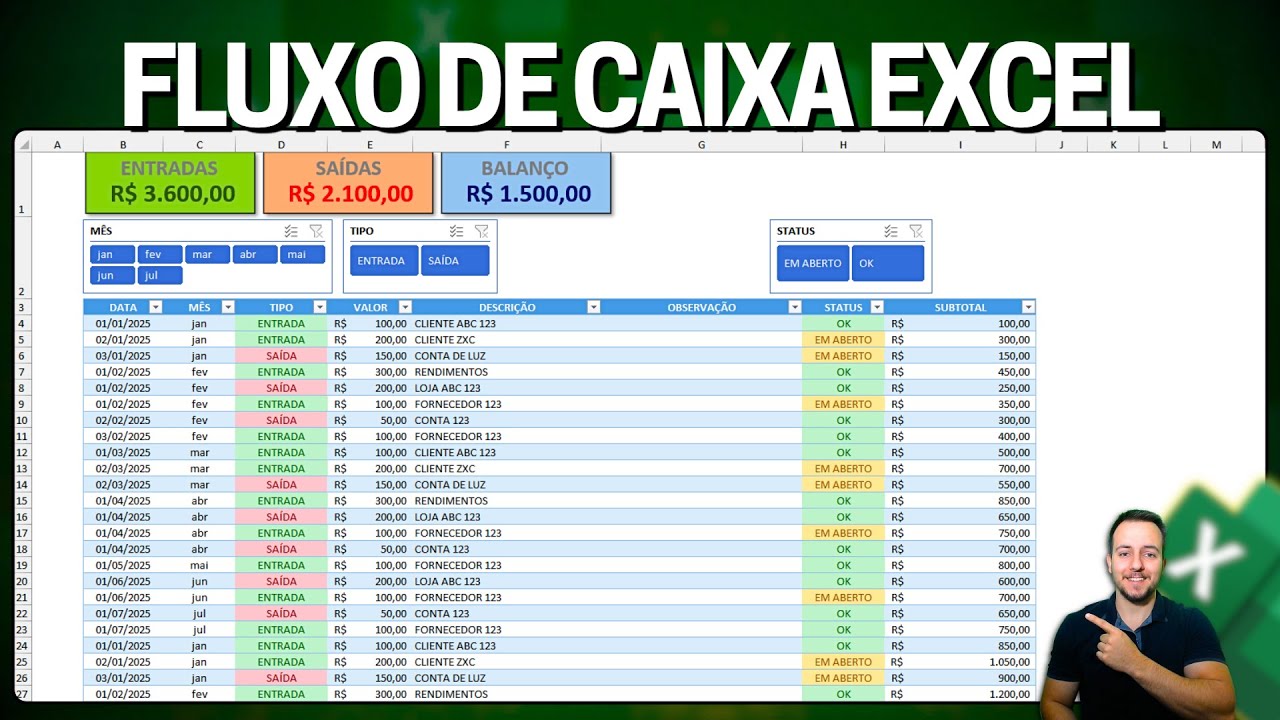The height and width of the screenshot is (720, 1280).
Task: Filter by fev in the MÊS slicer
Action: pos(160,254)
